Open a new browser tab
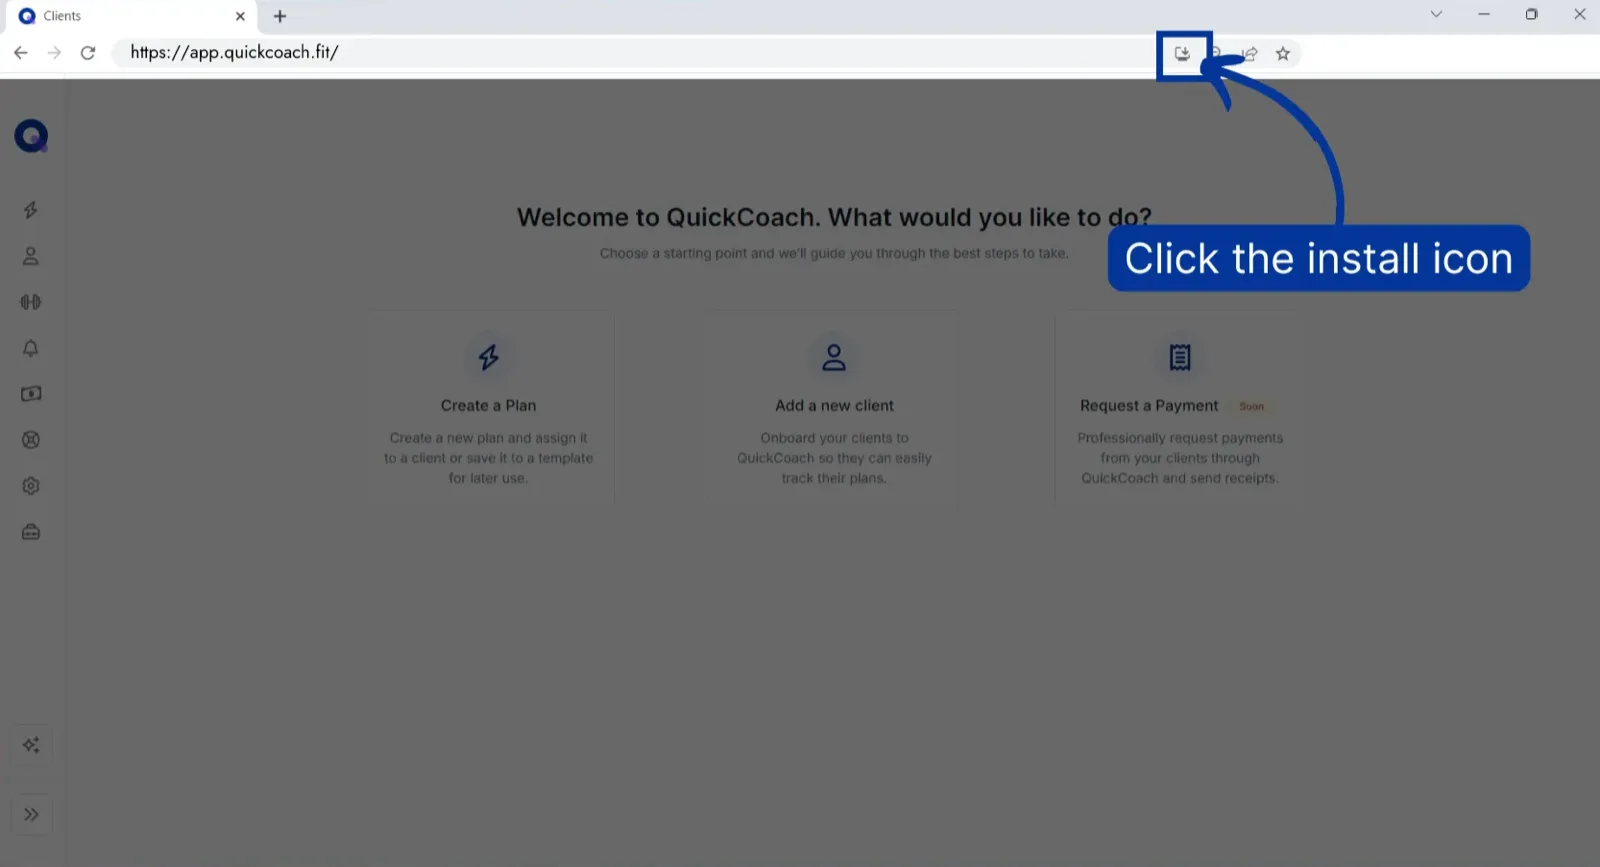Viewport: 1600px width, 867px height. [280, 16]
